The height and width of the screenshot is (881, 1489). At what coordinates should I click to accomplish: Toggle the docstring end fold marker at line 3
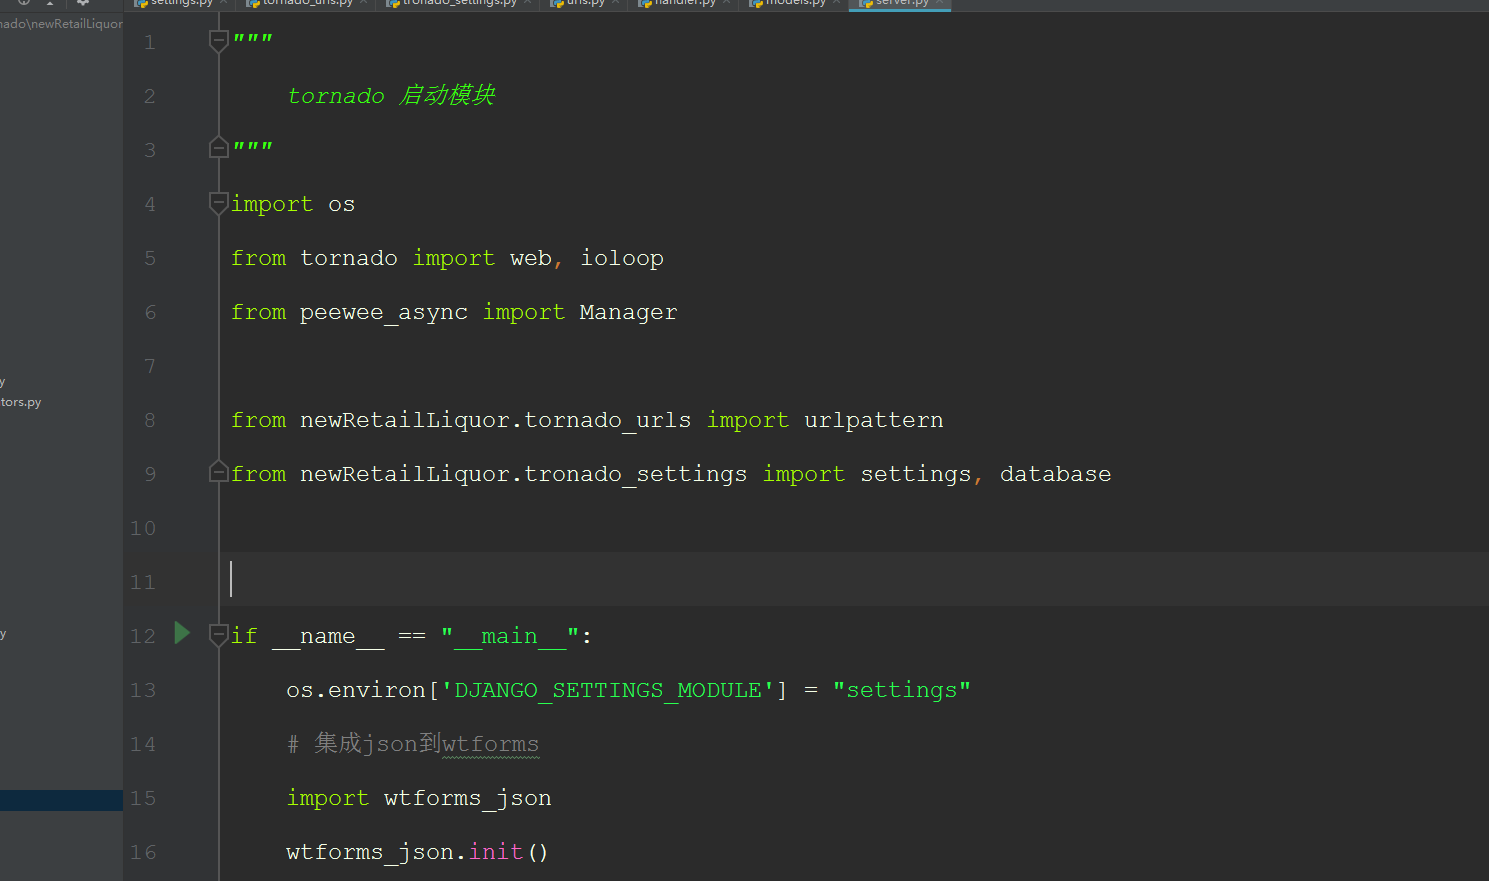(x=218, y=147)
